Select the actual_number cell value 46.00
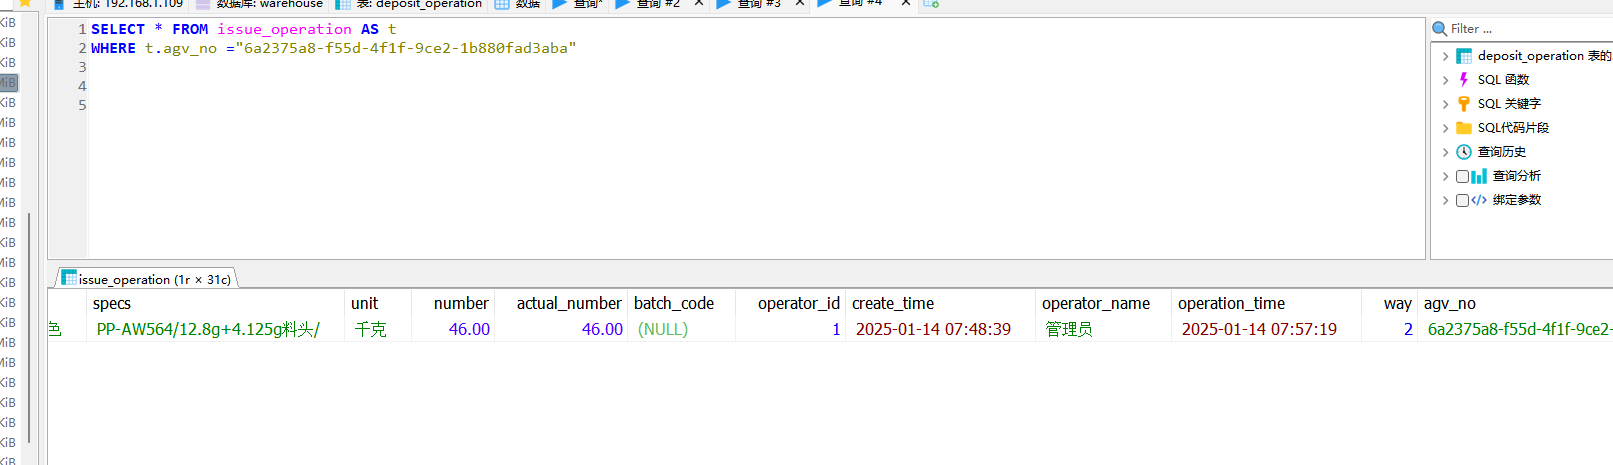This screenshot has width=1613, height=465. 602,329
